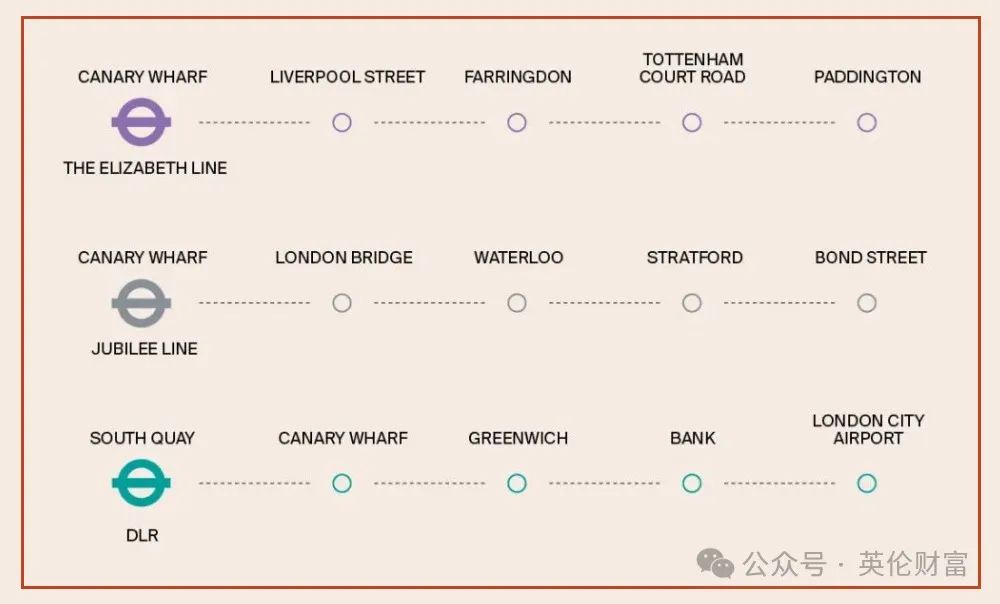Select the Liverpool Street station circle
This screenshot has height=604, width=1000.
pos(342,122)
